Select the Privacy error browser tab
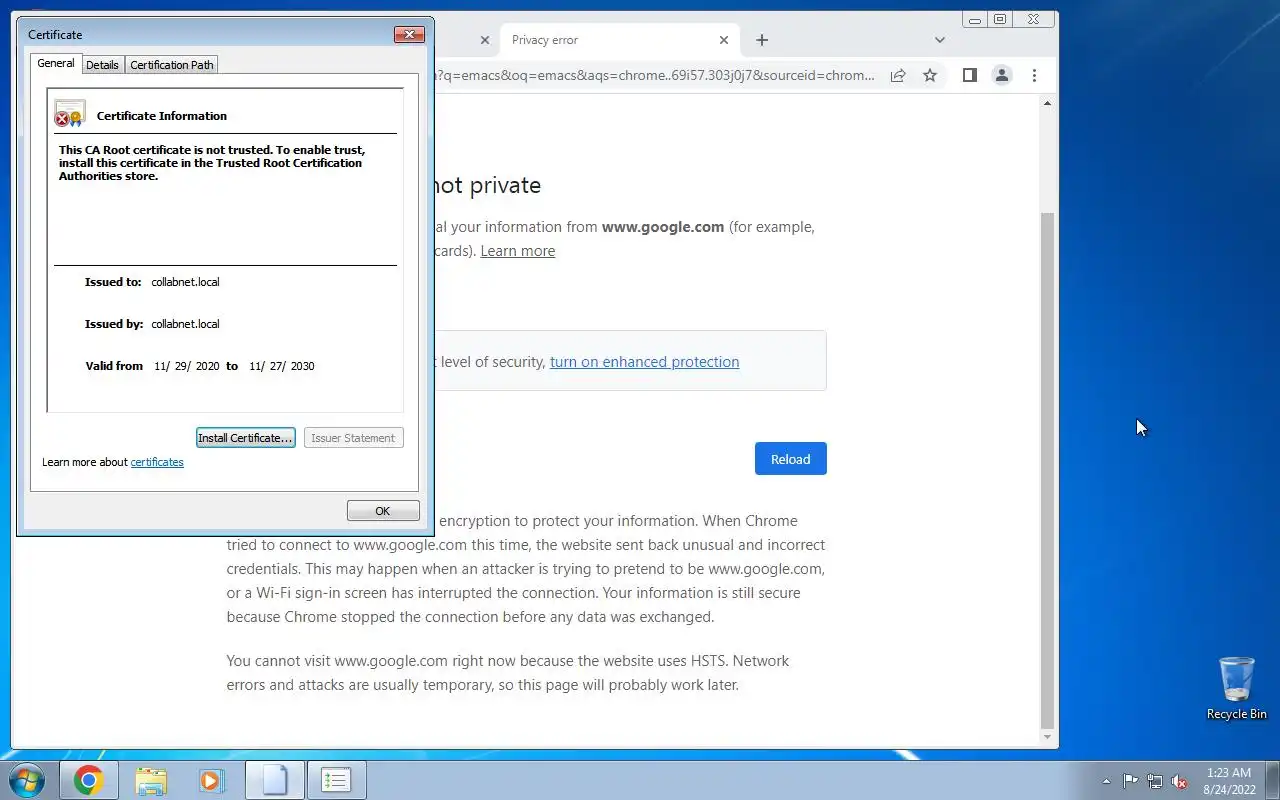The width and height of the screenshot is (1280, 800). (x=620, y=40)
